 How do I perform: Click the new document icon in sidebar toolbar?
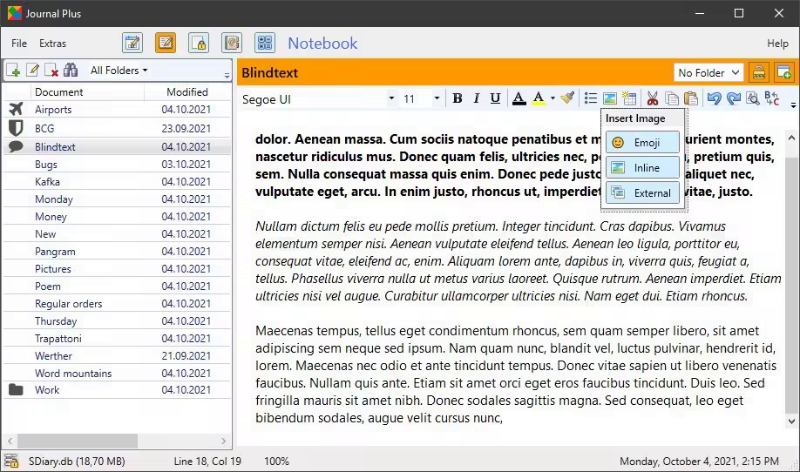15,70
